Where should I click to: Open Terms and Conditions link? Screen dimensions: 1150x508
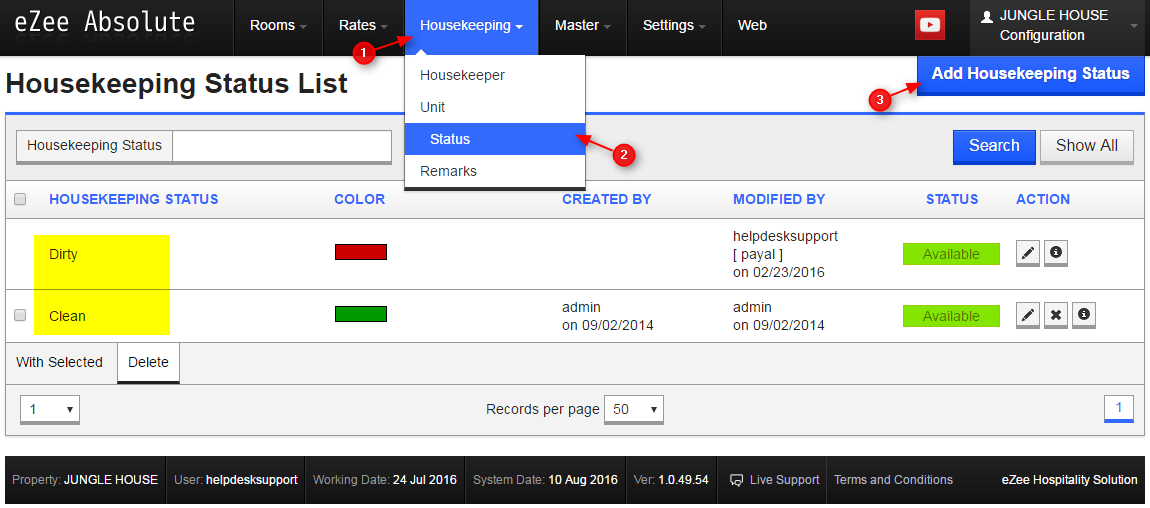tap(893, 480)
